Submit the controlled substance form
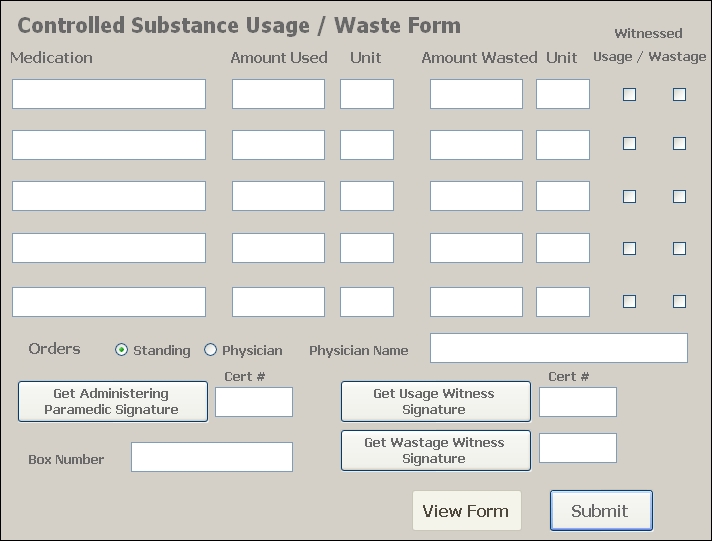 (600, 511)
